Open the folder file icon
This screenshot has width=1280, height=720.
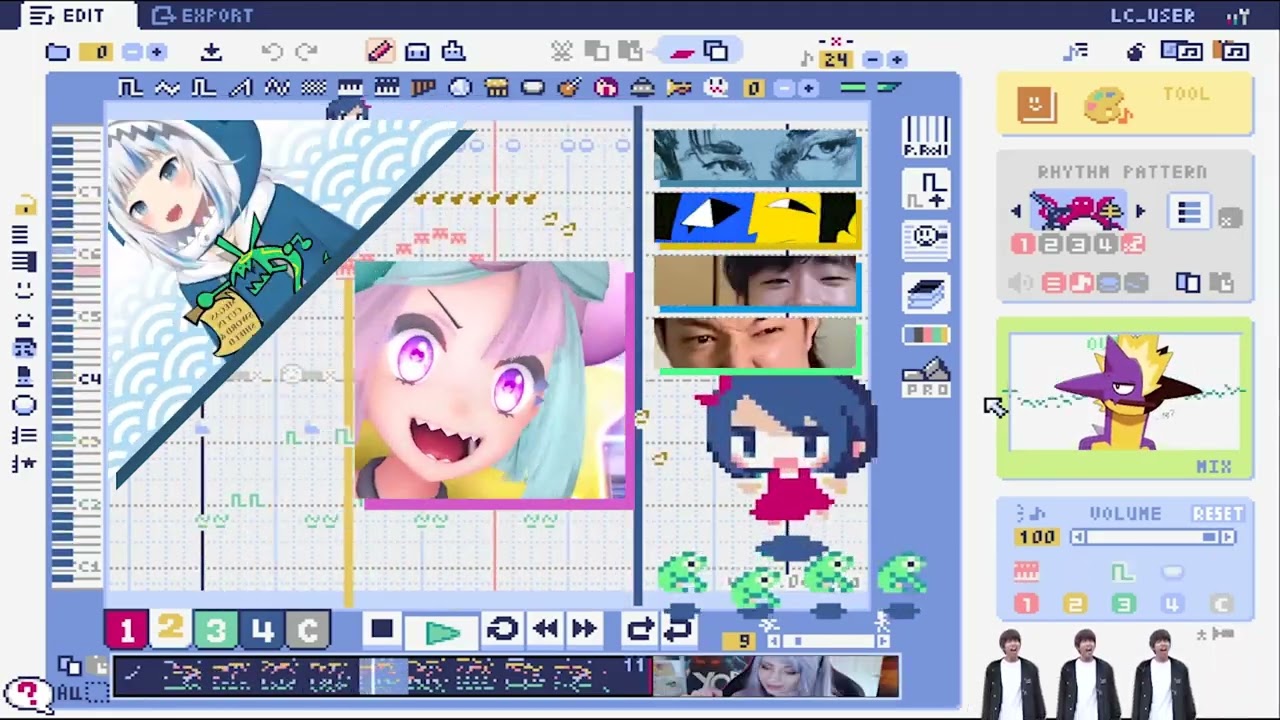tap(58, 52)
